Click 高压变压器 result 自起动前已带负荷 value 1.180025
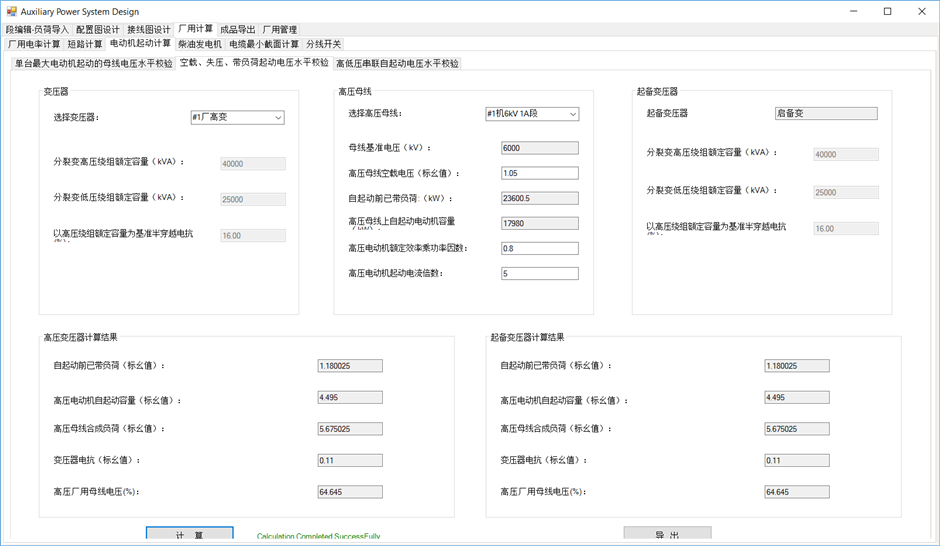 [x=350, y=366]
